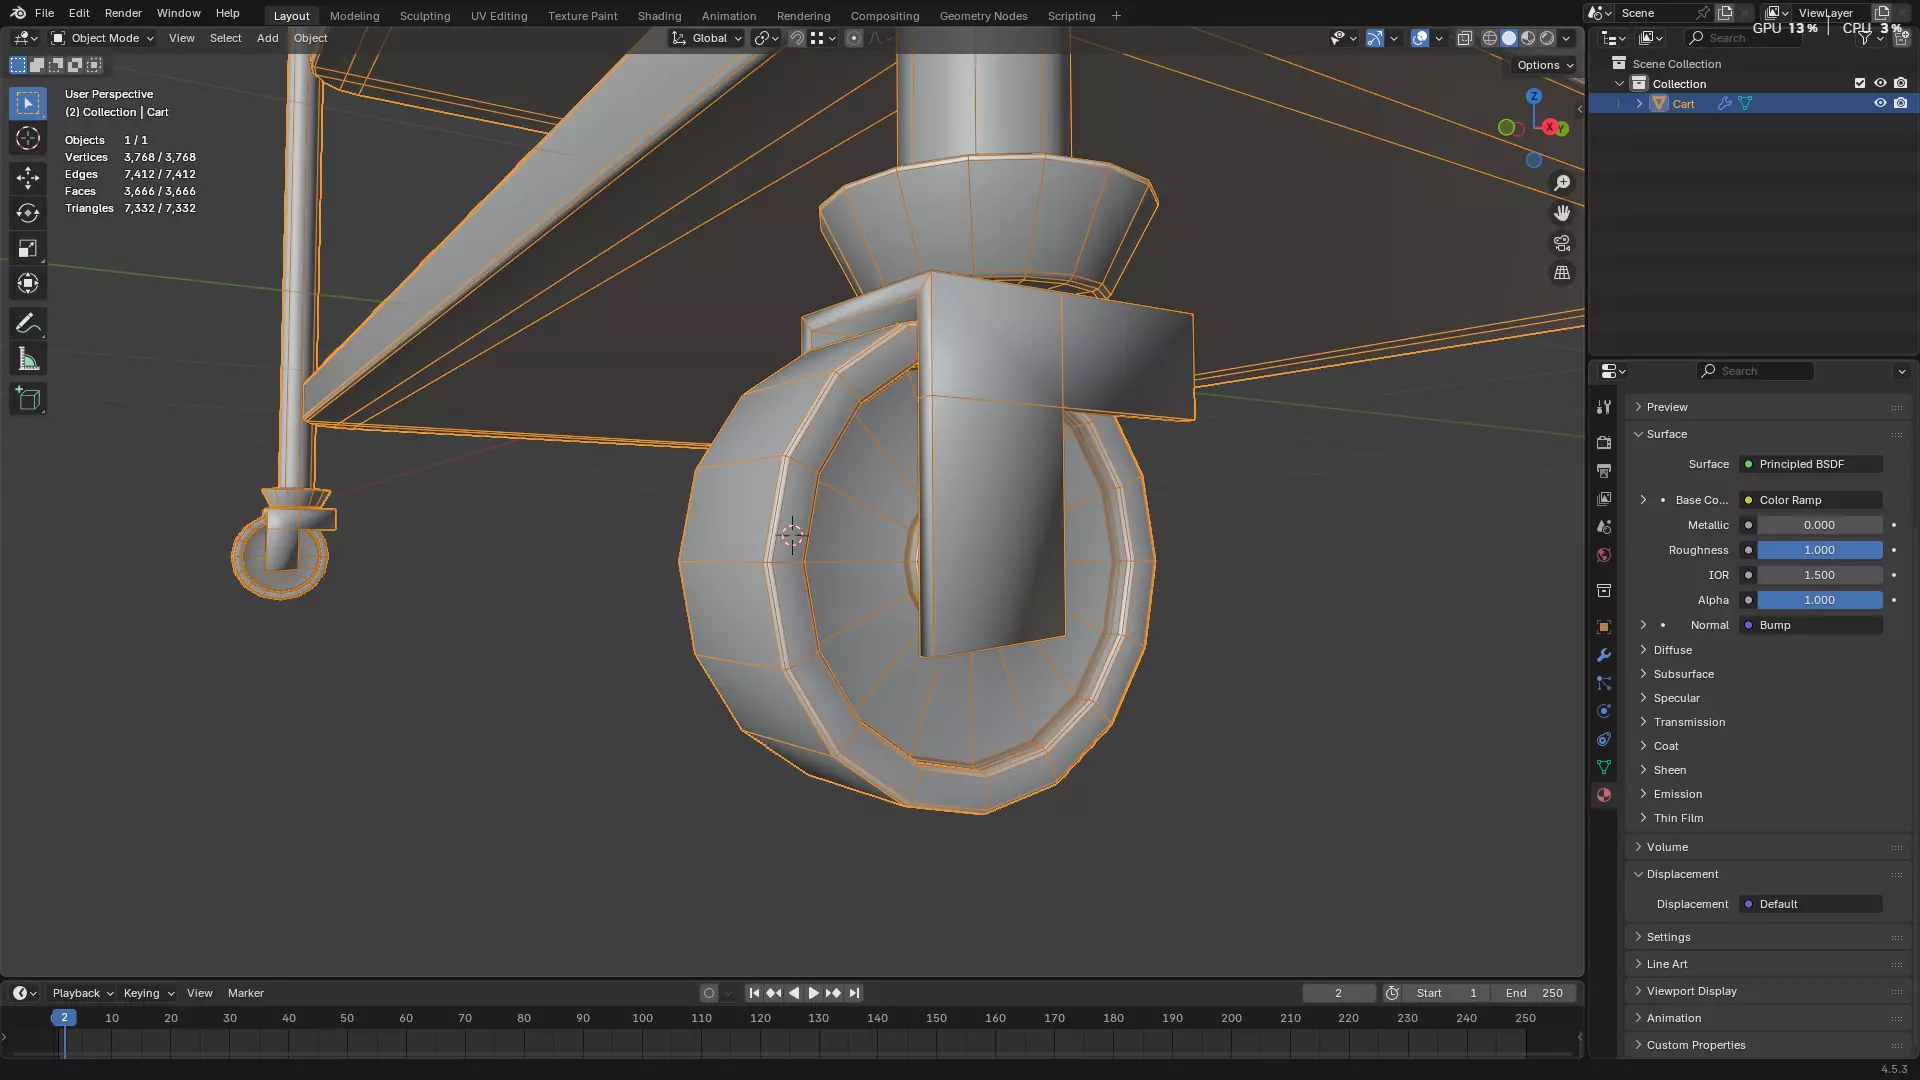Expand the Cart object tree item

pos(1639,104)
